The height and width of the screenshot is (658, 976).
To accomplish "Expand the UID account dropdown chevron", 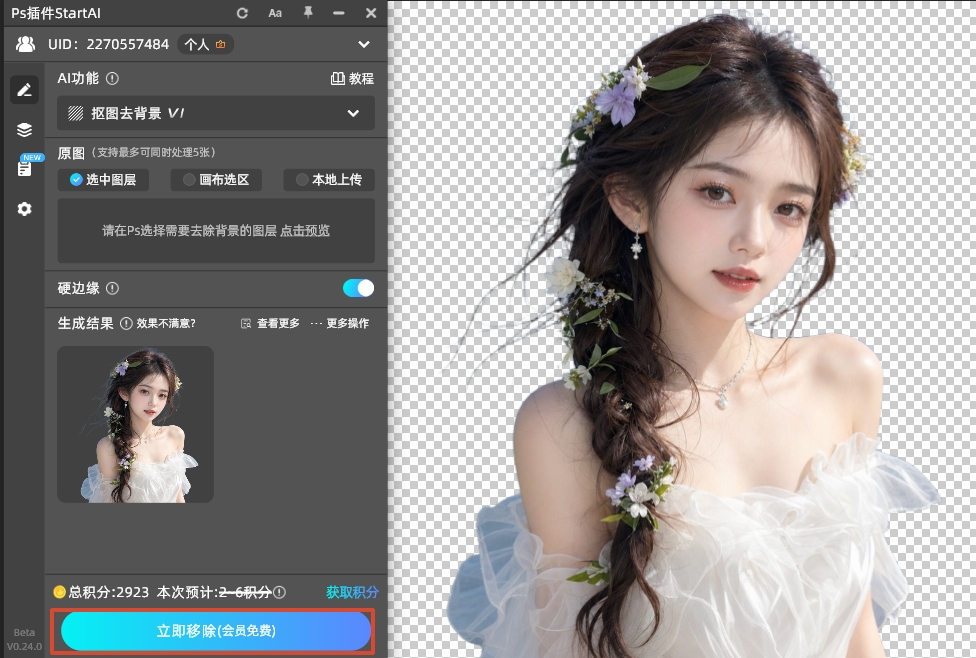I will (x=364, y=44).
